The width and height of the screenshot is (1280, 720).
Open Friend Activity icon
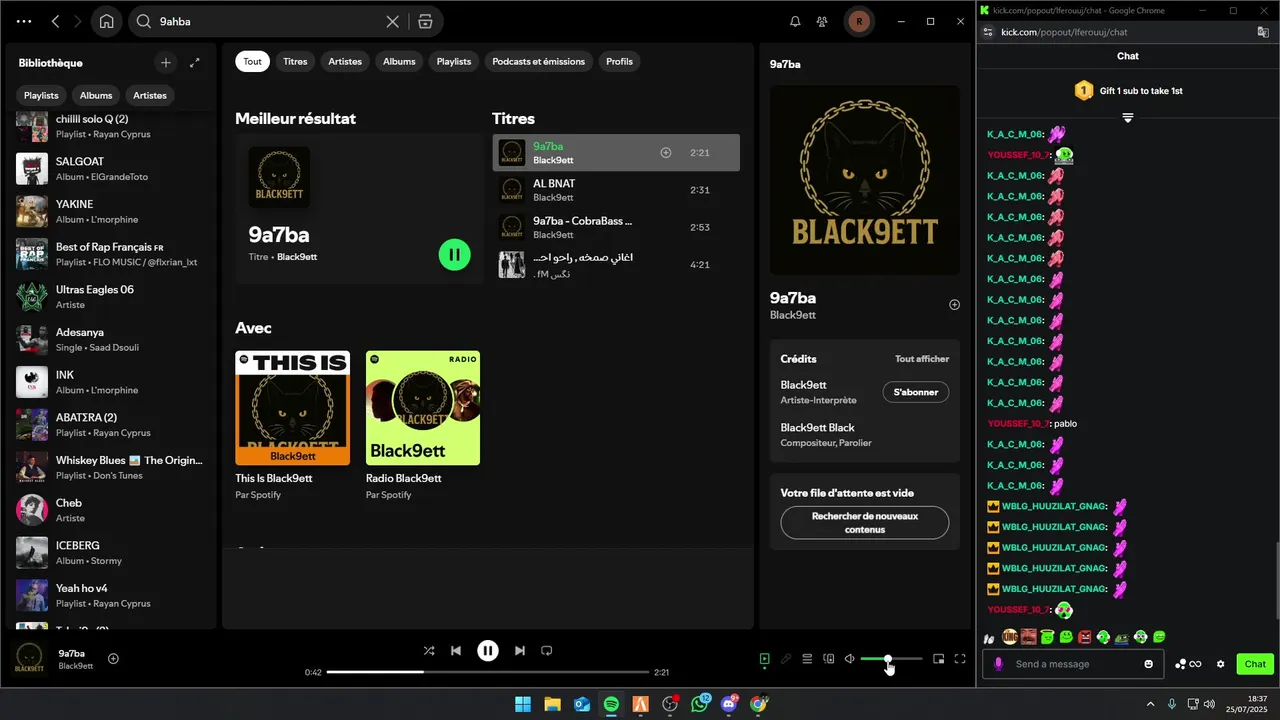tap(822, 21)
